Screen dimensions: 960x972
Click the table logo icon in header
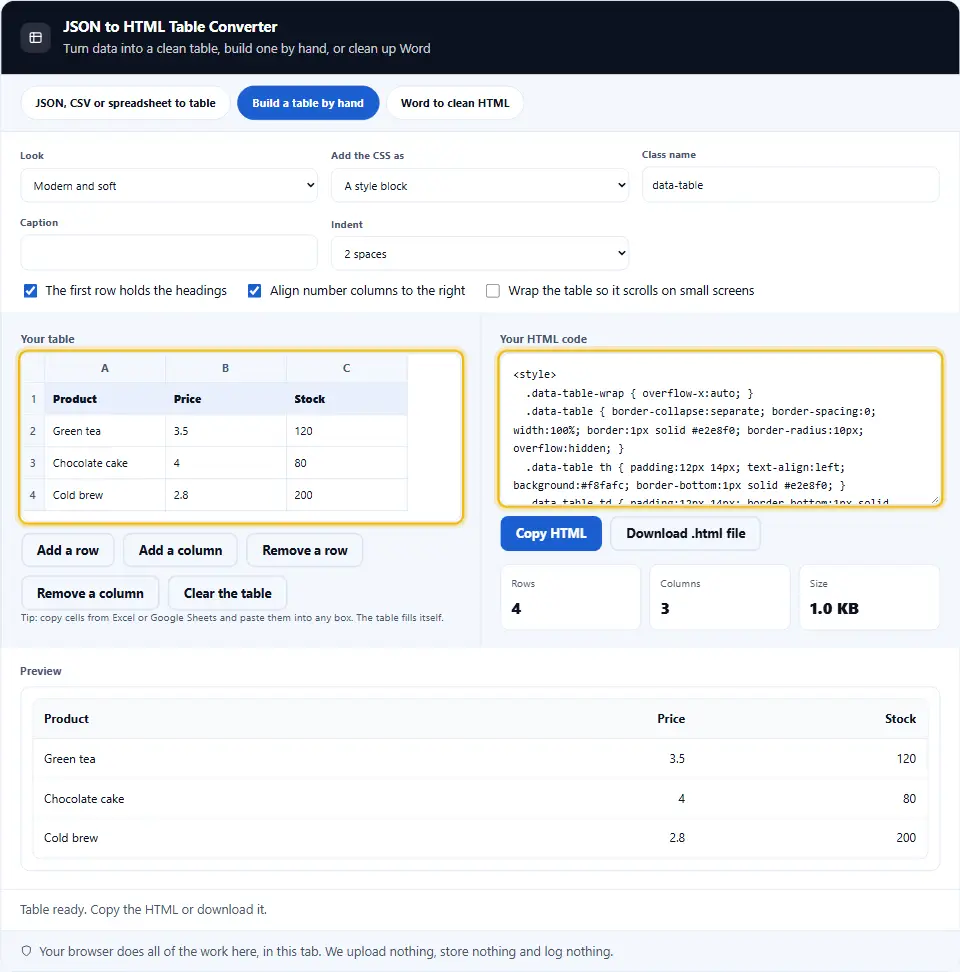(35, 38)
